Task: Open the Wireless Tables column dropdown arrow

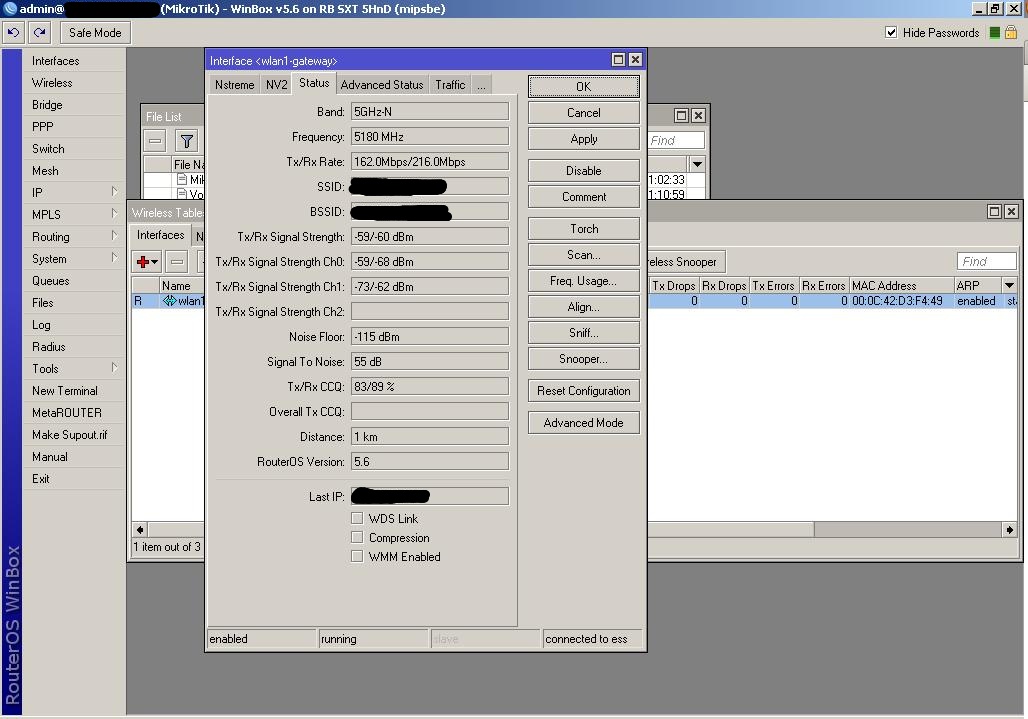Action: pos(1009,285)
